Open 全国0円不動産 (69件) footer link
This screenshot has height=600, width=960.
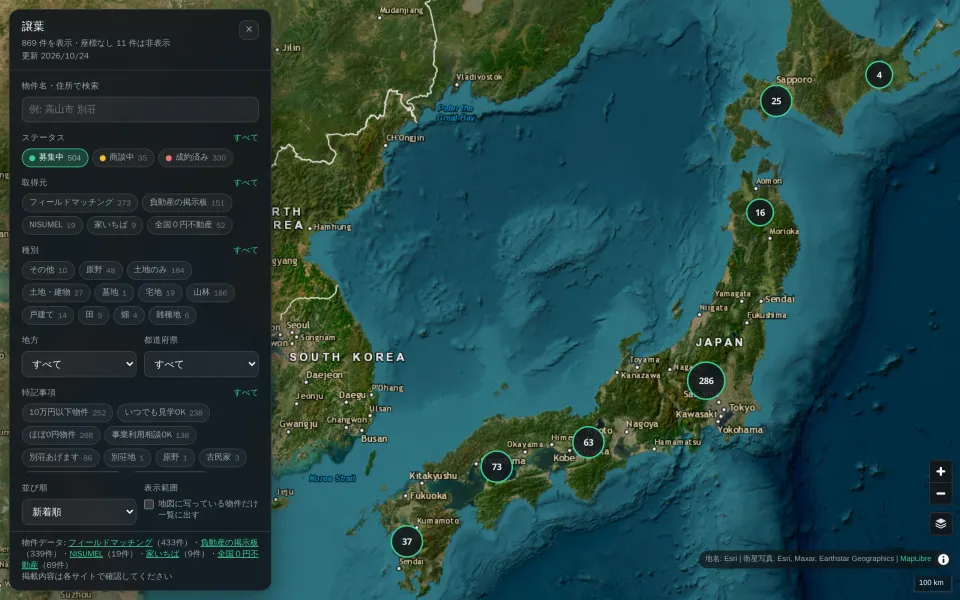point(238,554)
